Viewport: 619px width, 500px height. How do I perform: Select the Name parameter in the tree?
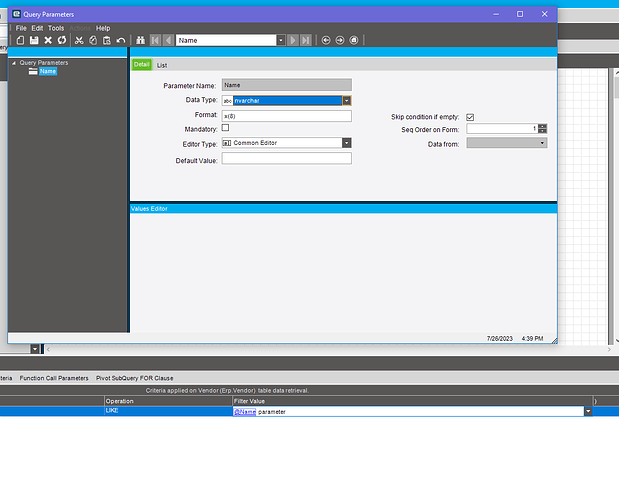click(x=48, y=71)
